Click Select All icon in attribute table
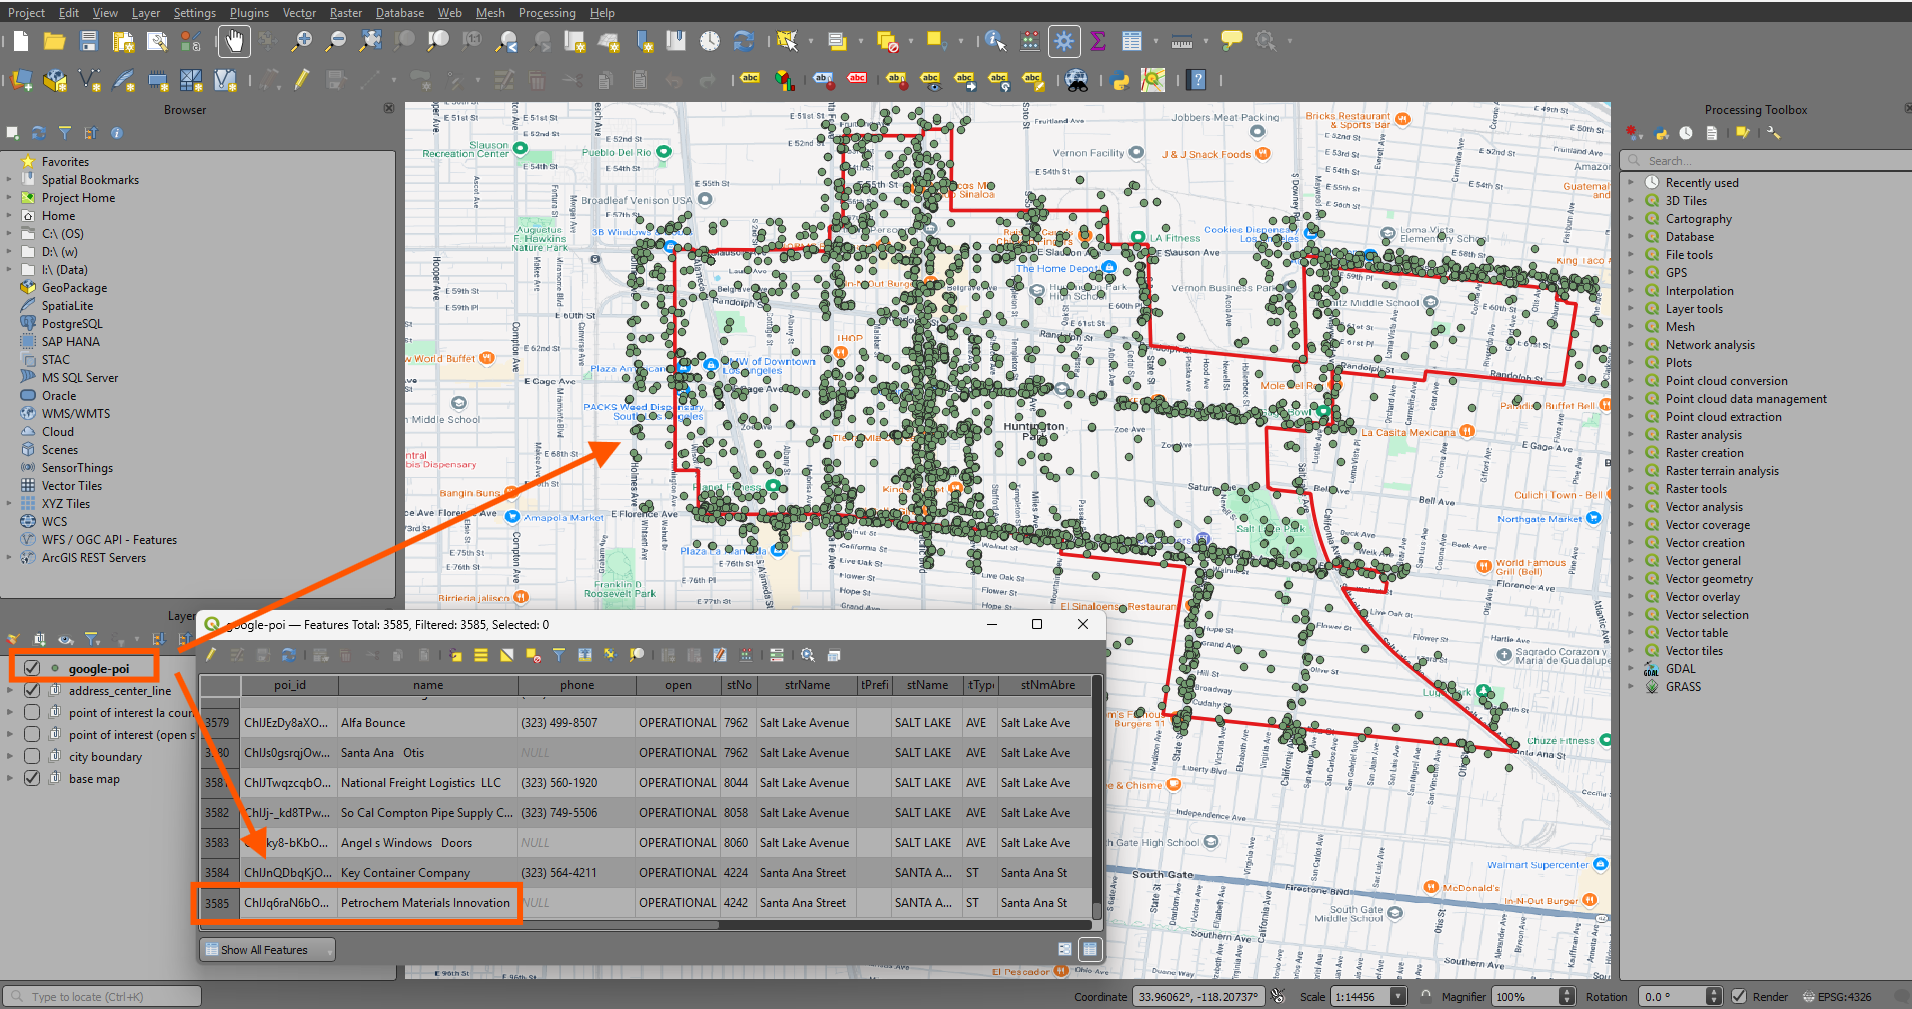The height and width of the screenshot is (1009, 1912). coord(481,655)
